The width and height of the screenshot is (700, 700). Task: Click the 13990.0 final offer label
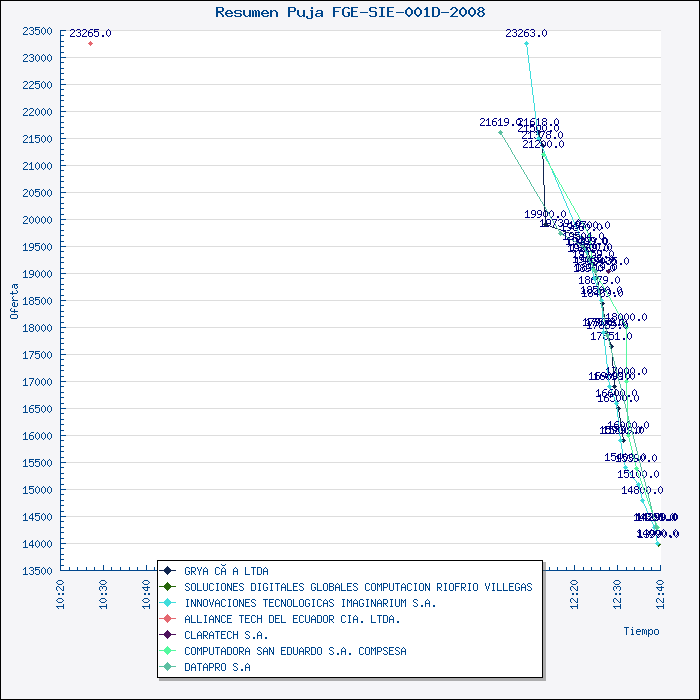(x=657, y=534)
